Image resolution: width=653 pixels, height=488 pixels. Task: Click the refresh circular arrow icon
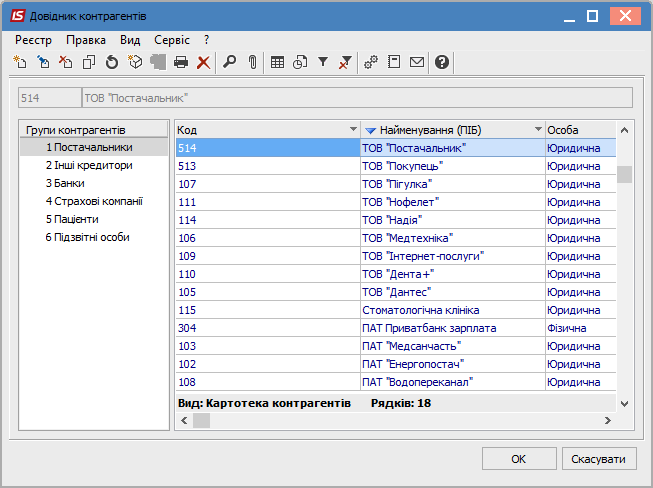(x=112, y=62)
